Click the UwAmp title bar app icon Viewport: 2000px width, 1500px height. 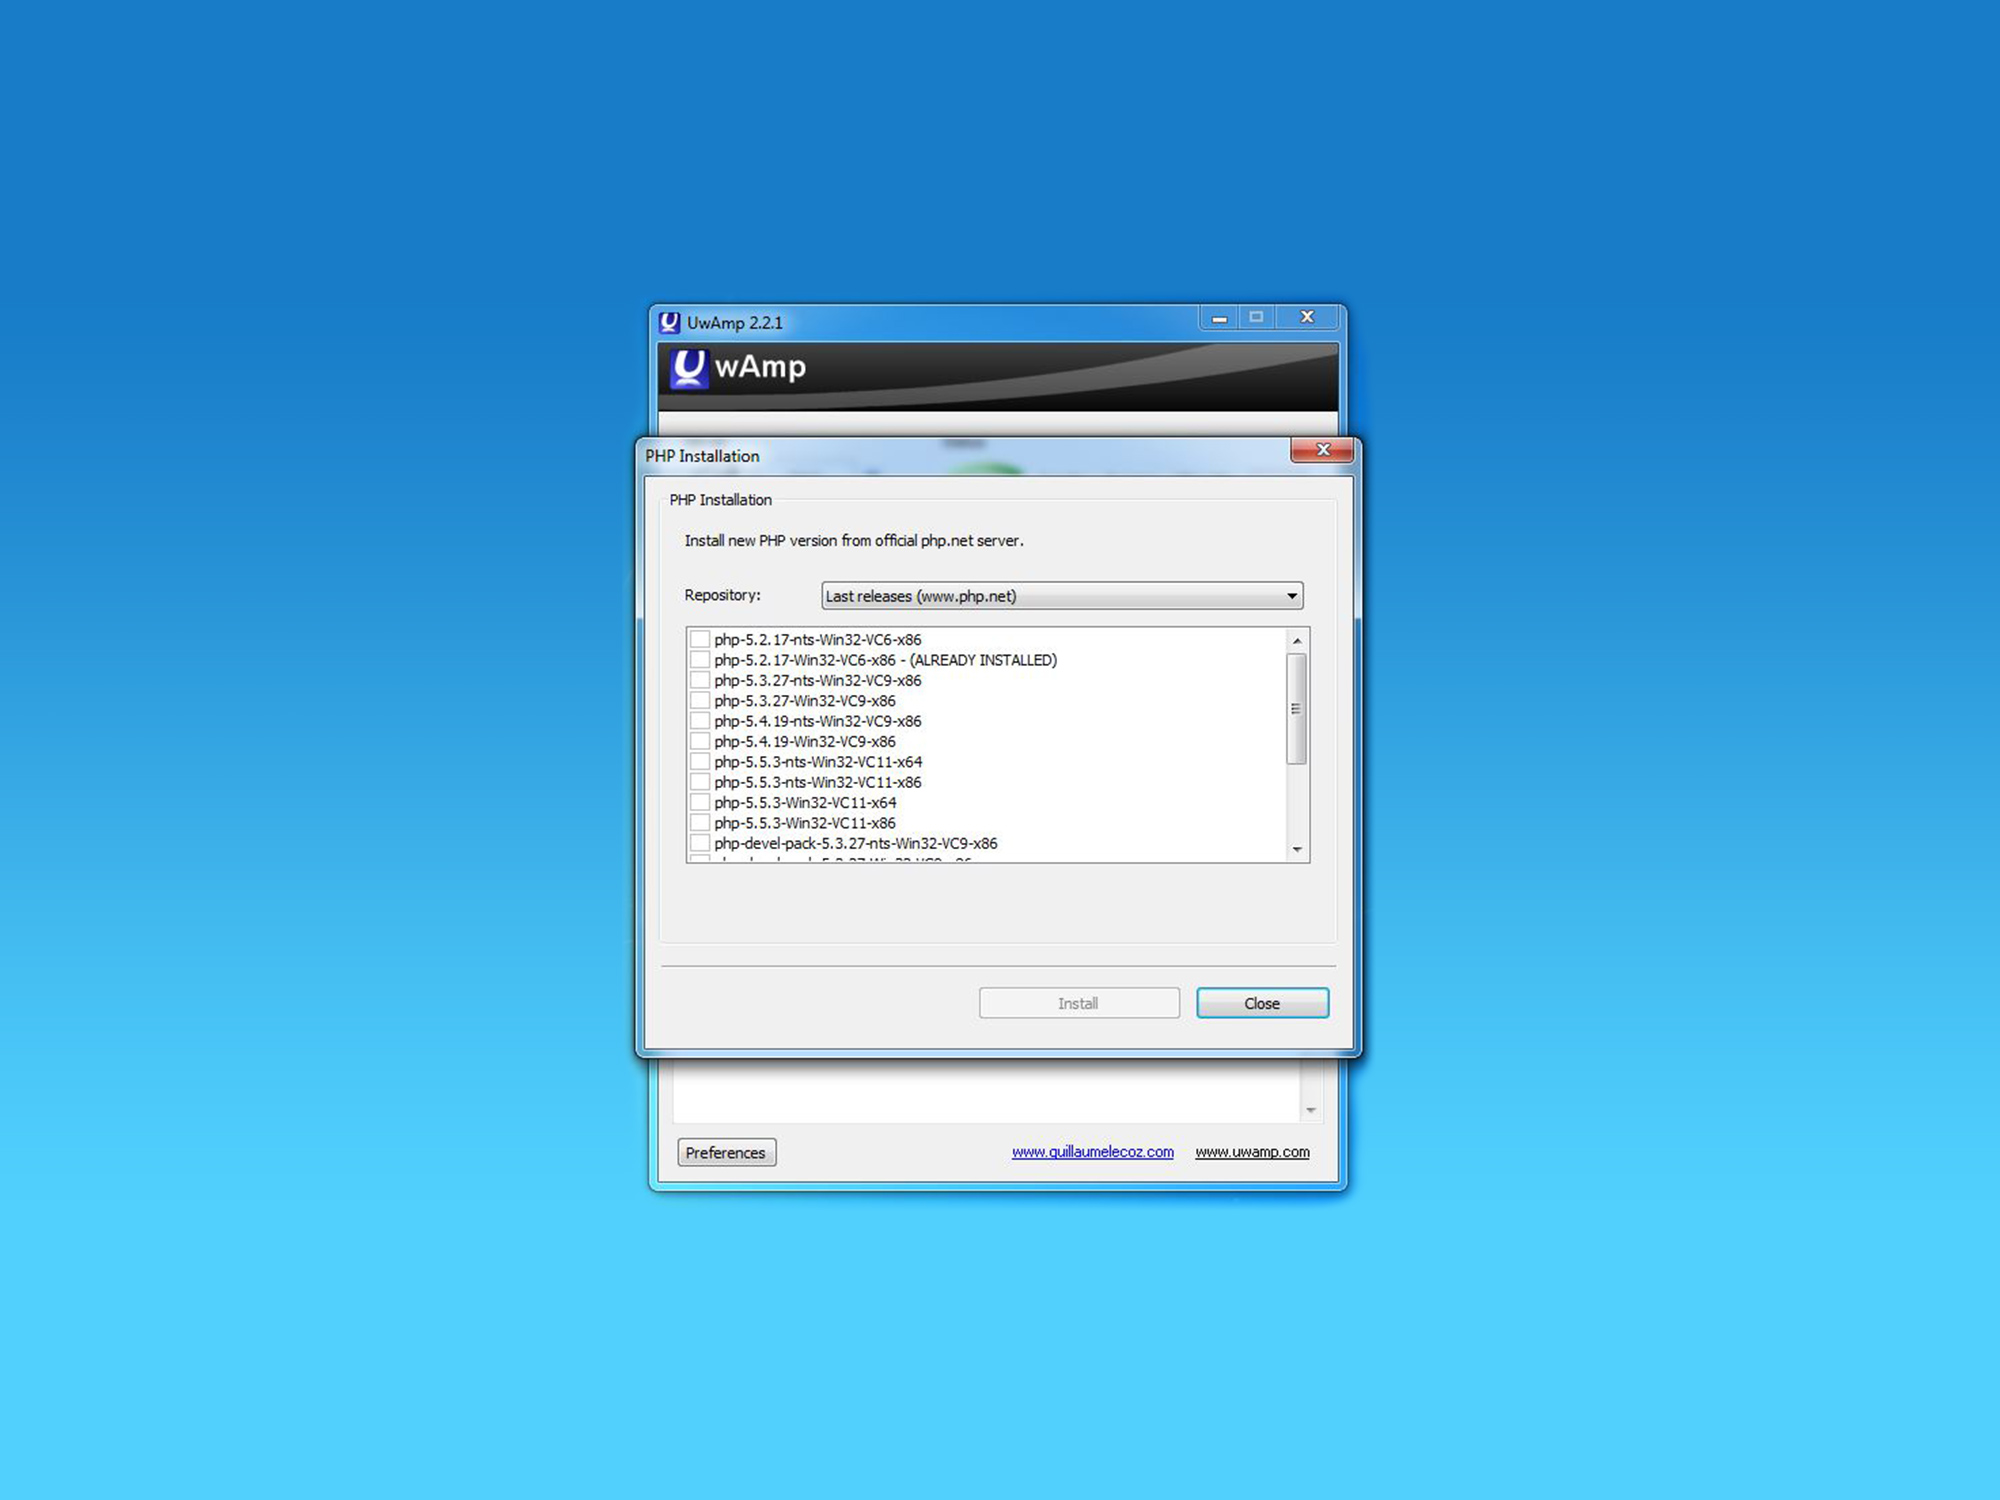[669, 322]
